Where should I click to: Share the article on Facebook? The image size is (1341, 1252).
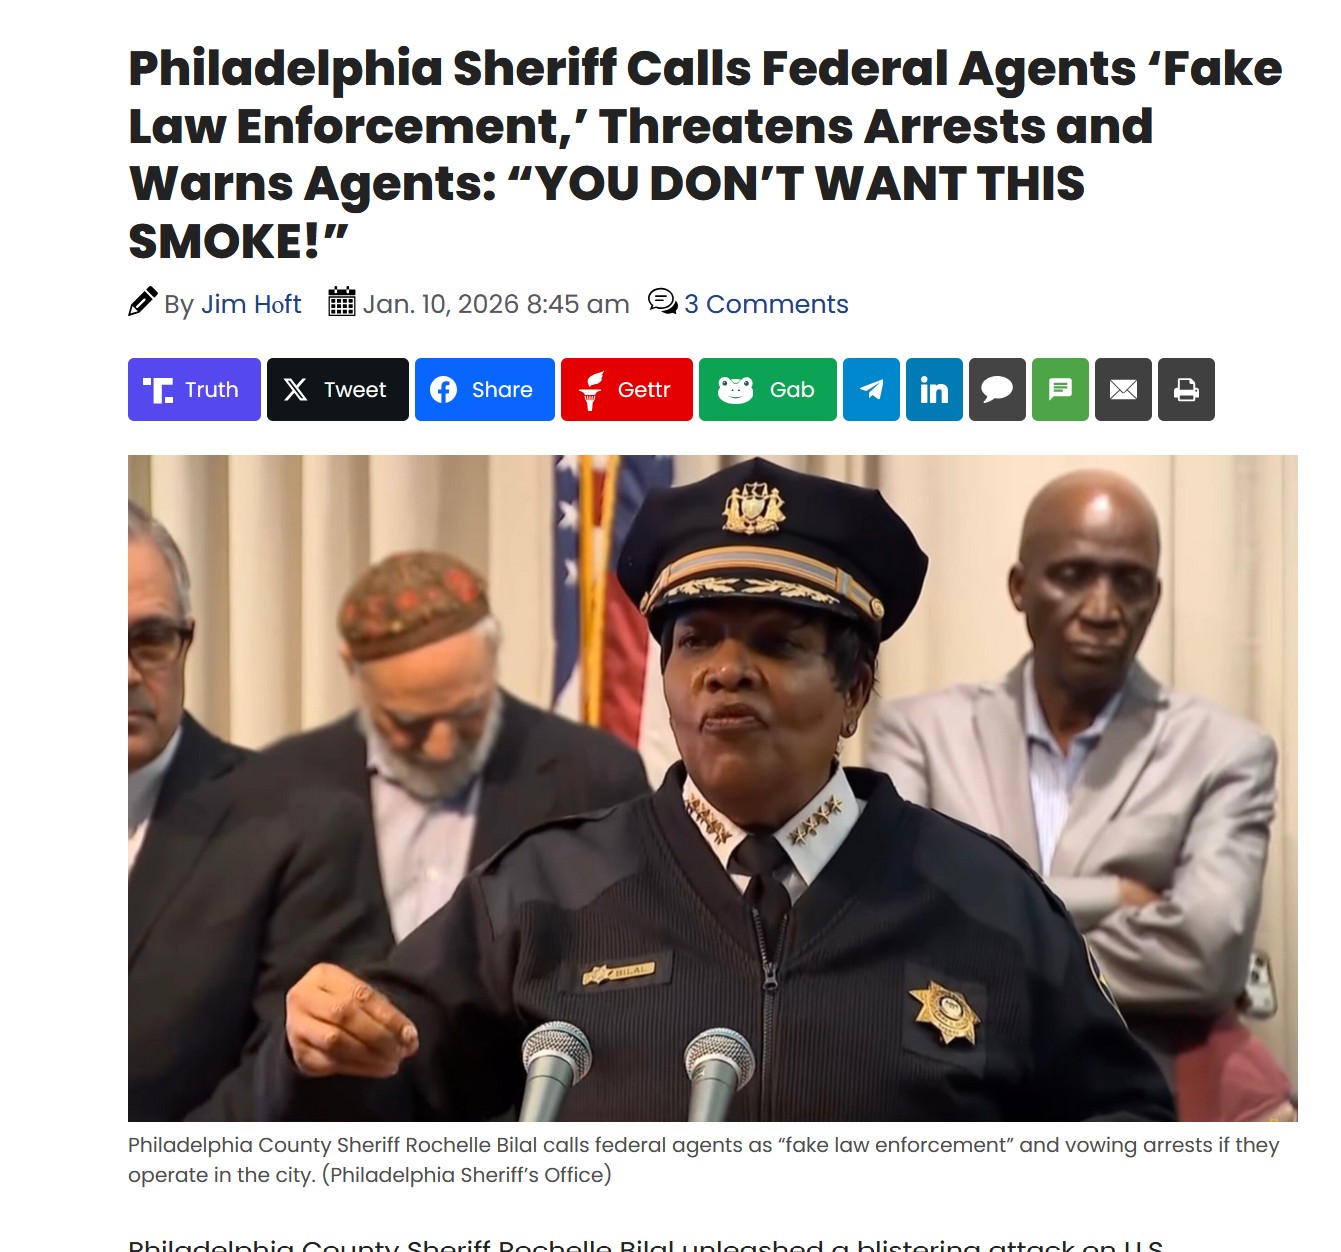tap(485, 389)
